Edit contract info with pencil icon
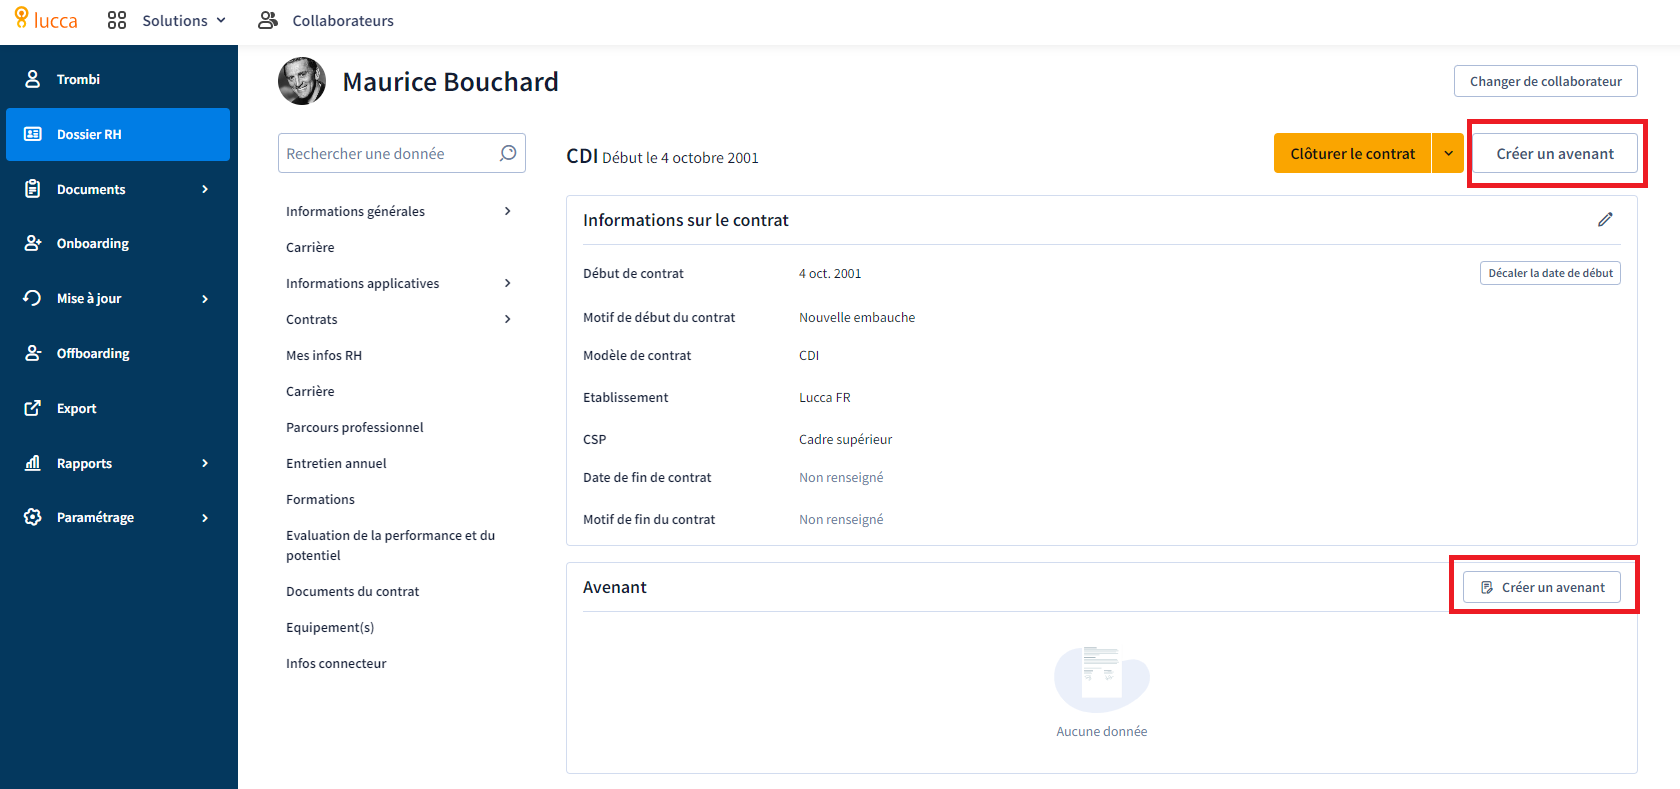 [1605, 219]
